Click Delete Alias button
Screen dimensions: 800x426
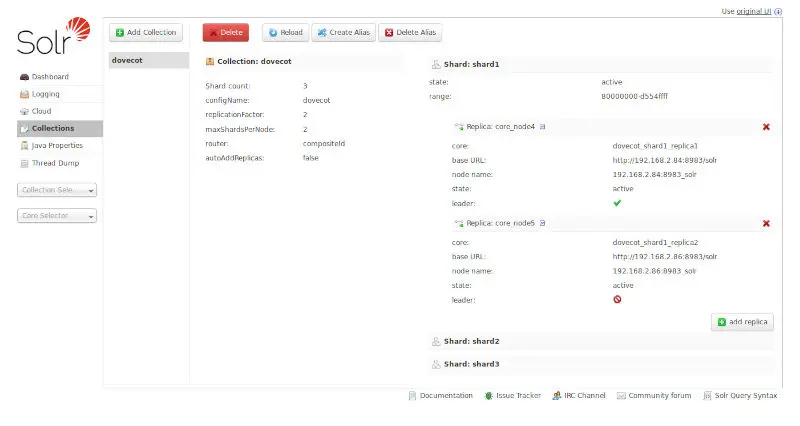tap(410, 32)
